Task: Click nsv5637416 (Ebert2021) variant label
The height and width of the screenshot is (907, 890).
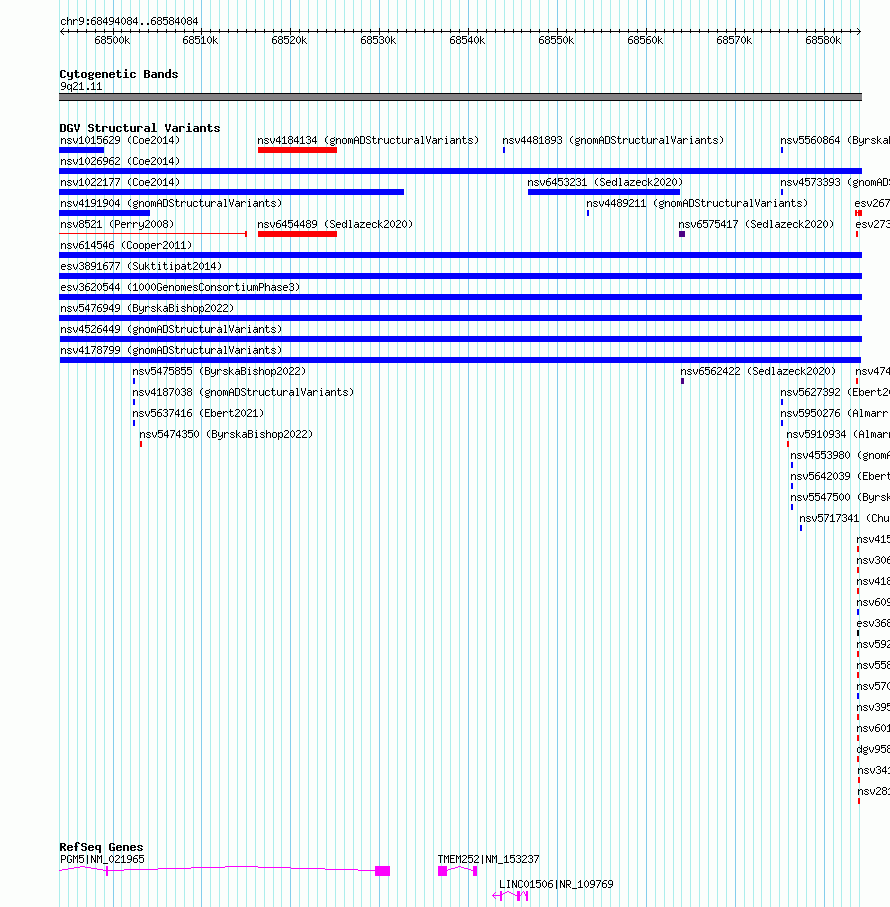Action: [198, 413]
